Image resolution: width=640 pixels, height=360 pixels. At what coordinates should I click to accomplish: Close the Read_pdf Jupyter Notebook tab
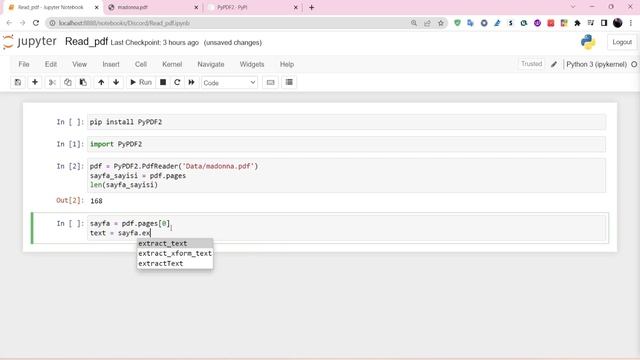(97, 7)
